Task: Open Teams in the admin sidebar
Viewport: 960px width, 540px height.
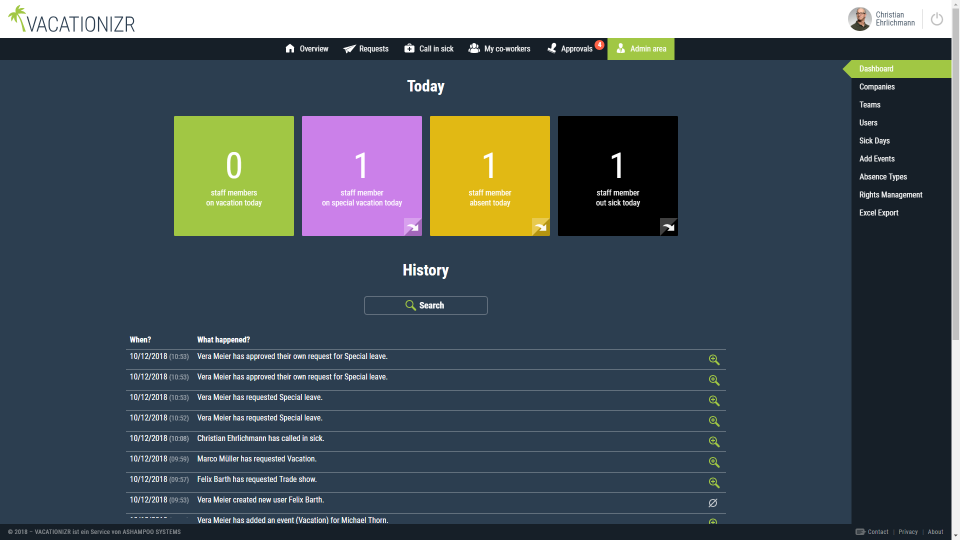Action: point(869,105)
